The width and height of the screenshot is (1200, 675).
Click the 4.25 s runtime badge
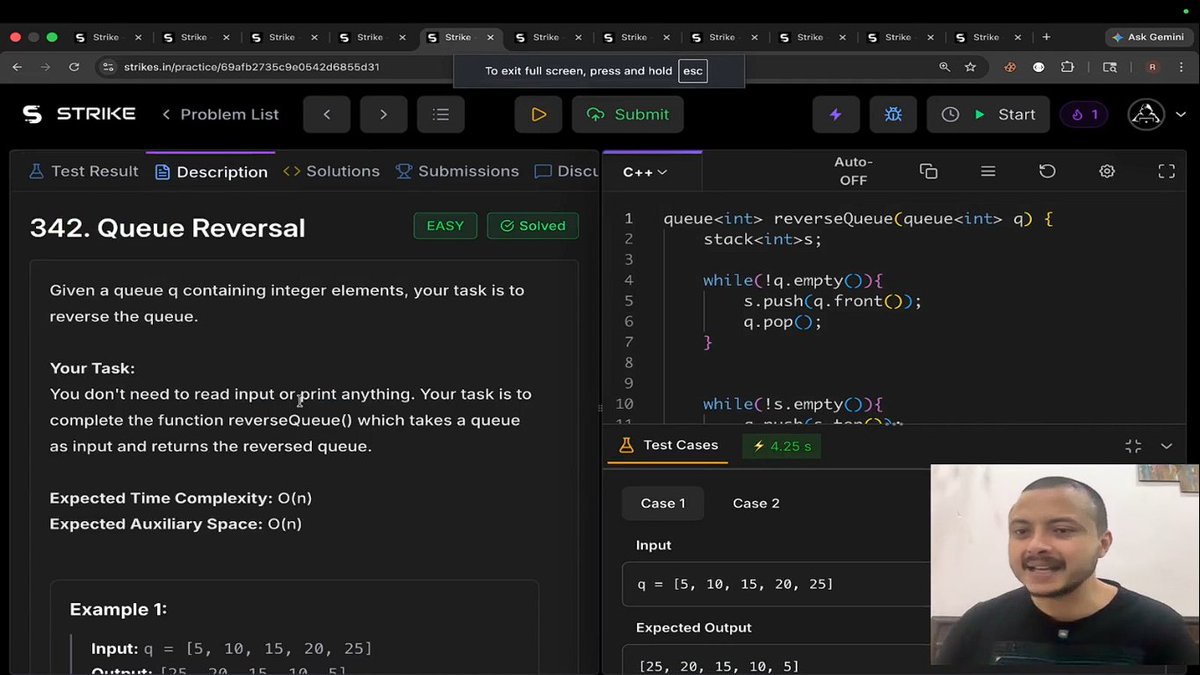tap(782, 446)
